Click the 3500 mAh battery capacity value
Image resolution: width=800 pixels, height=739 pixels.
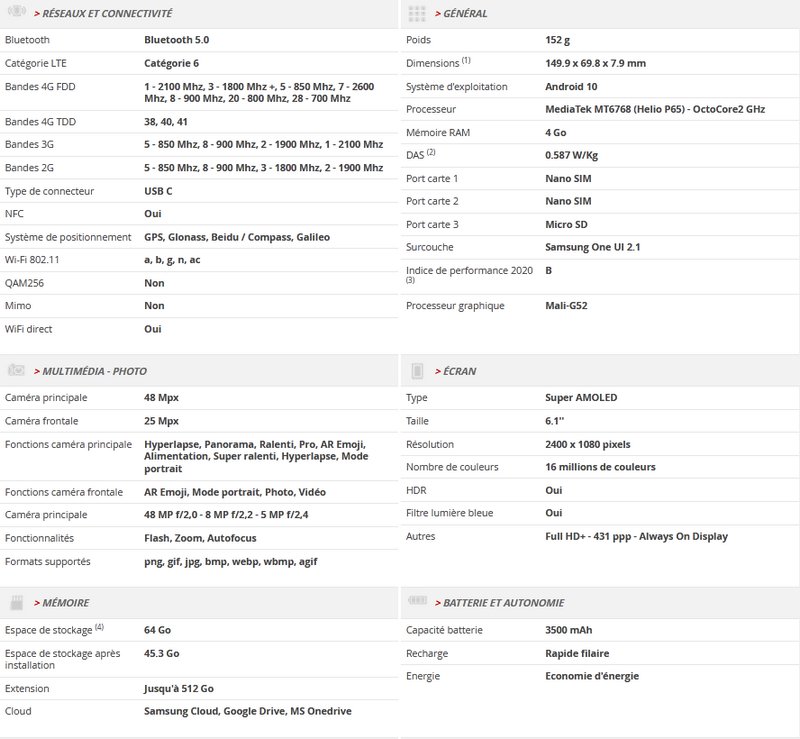[x=571, y=630]
